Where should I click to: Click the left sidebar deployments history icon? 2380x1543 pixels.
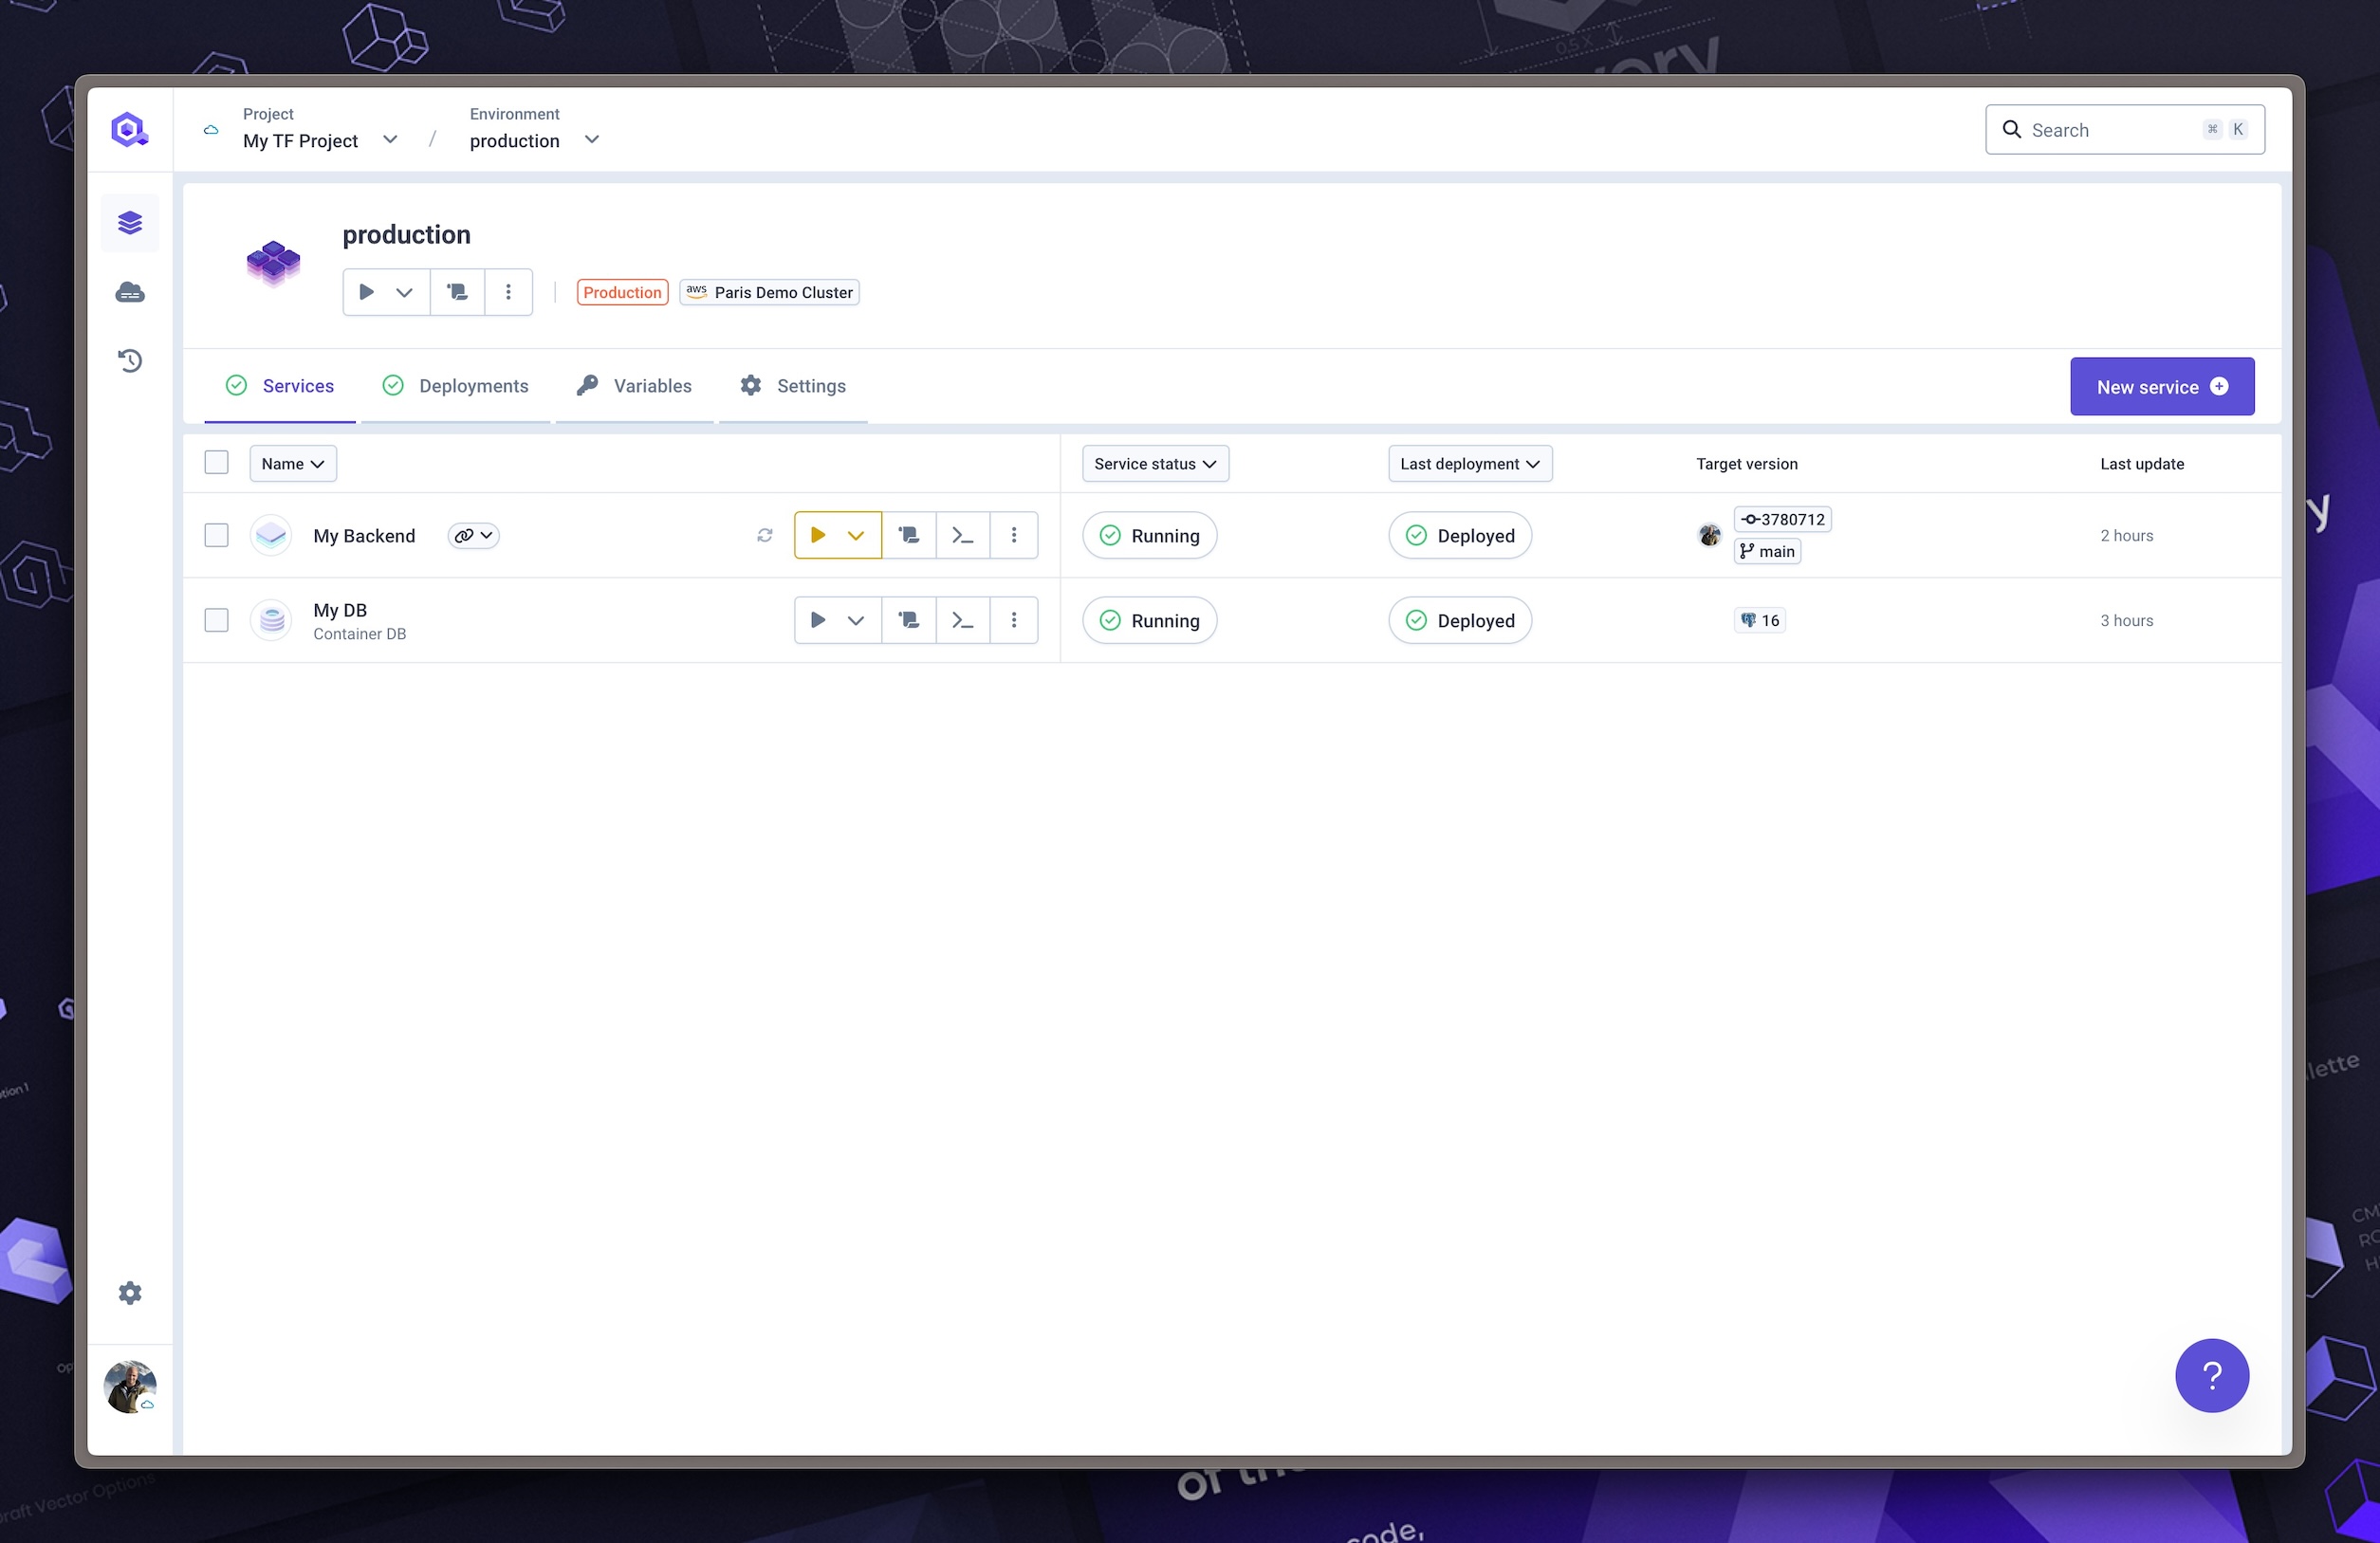130,360
